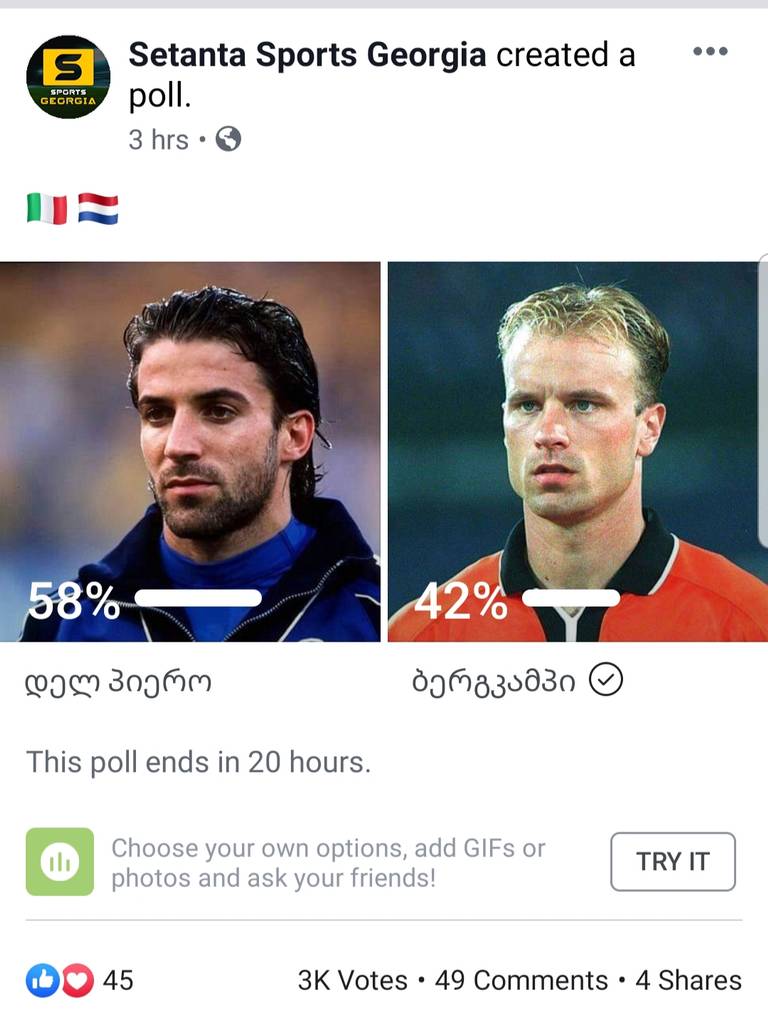View the 4 Shares list
Image resolution: width=768 pixels, height=1024 pixels.
688,981
